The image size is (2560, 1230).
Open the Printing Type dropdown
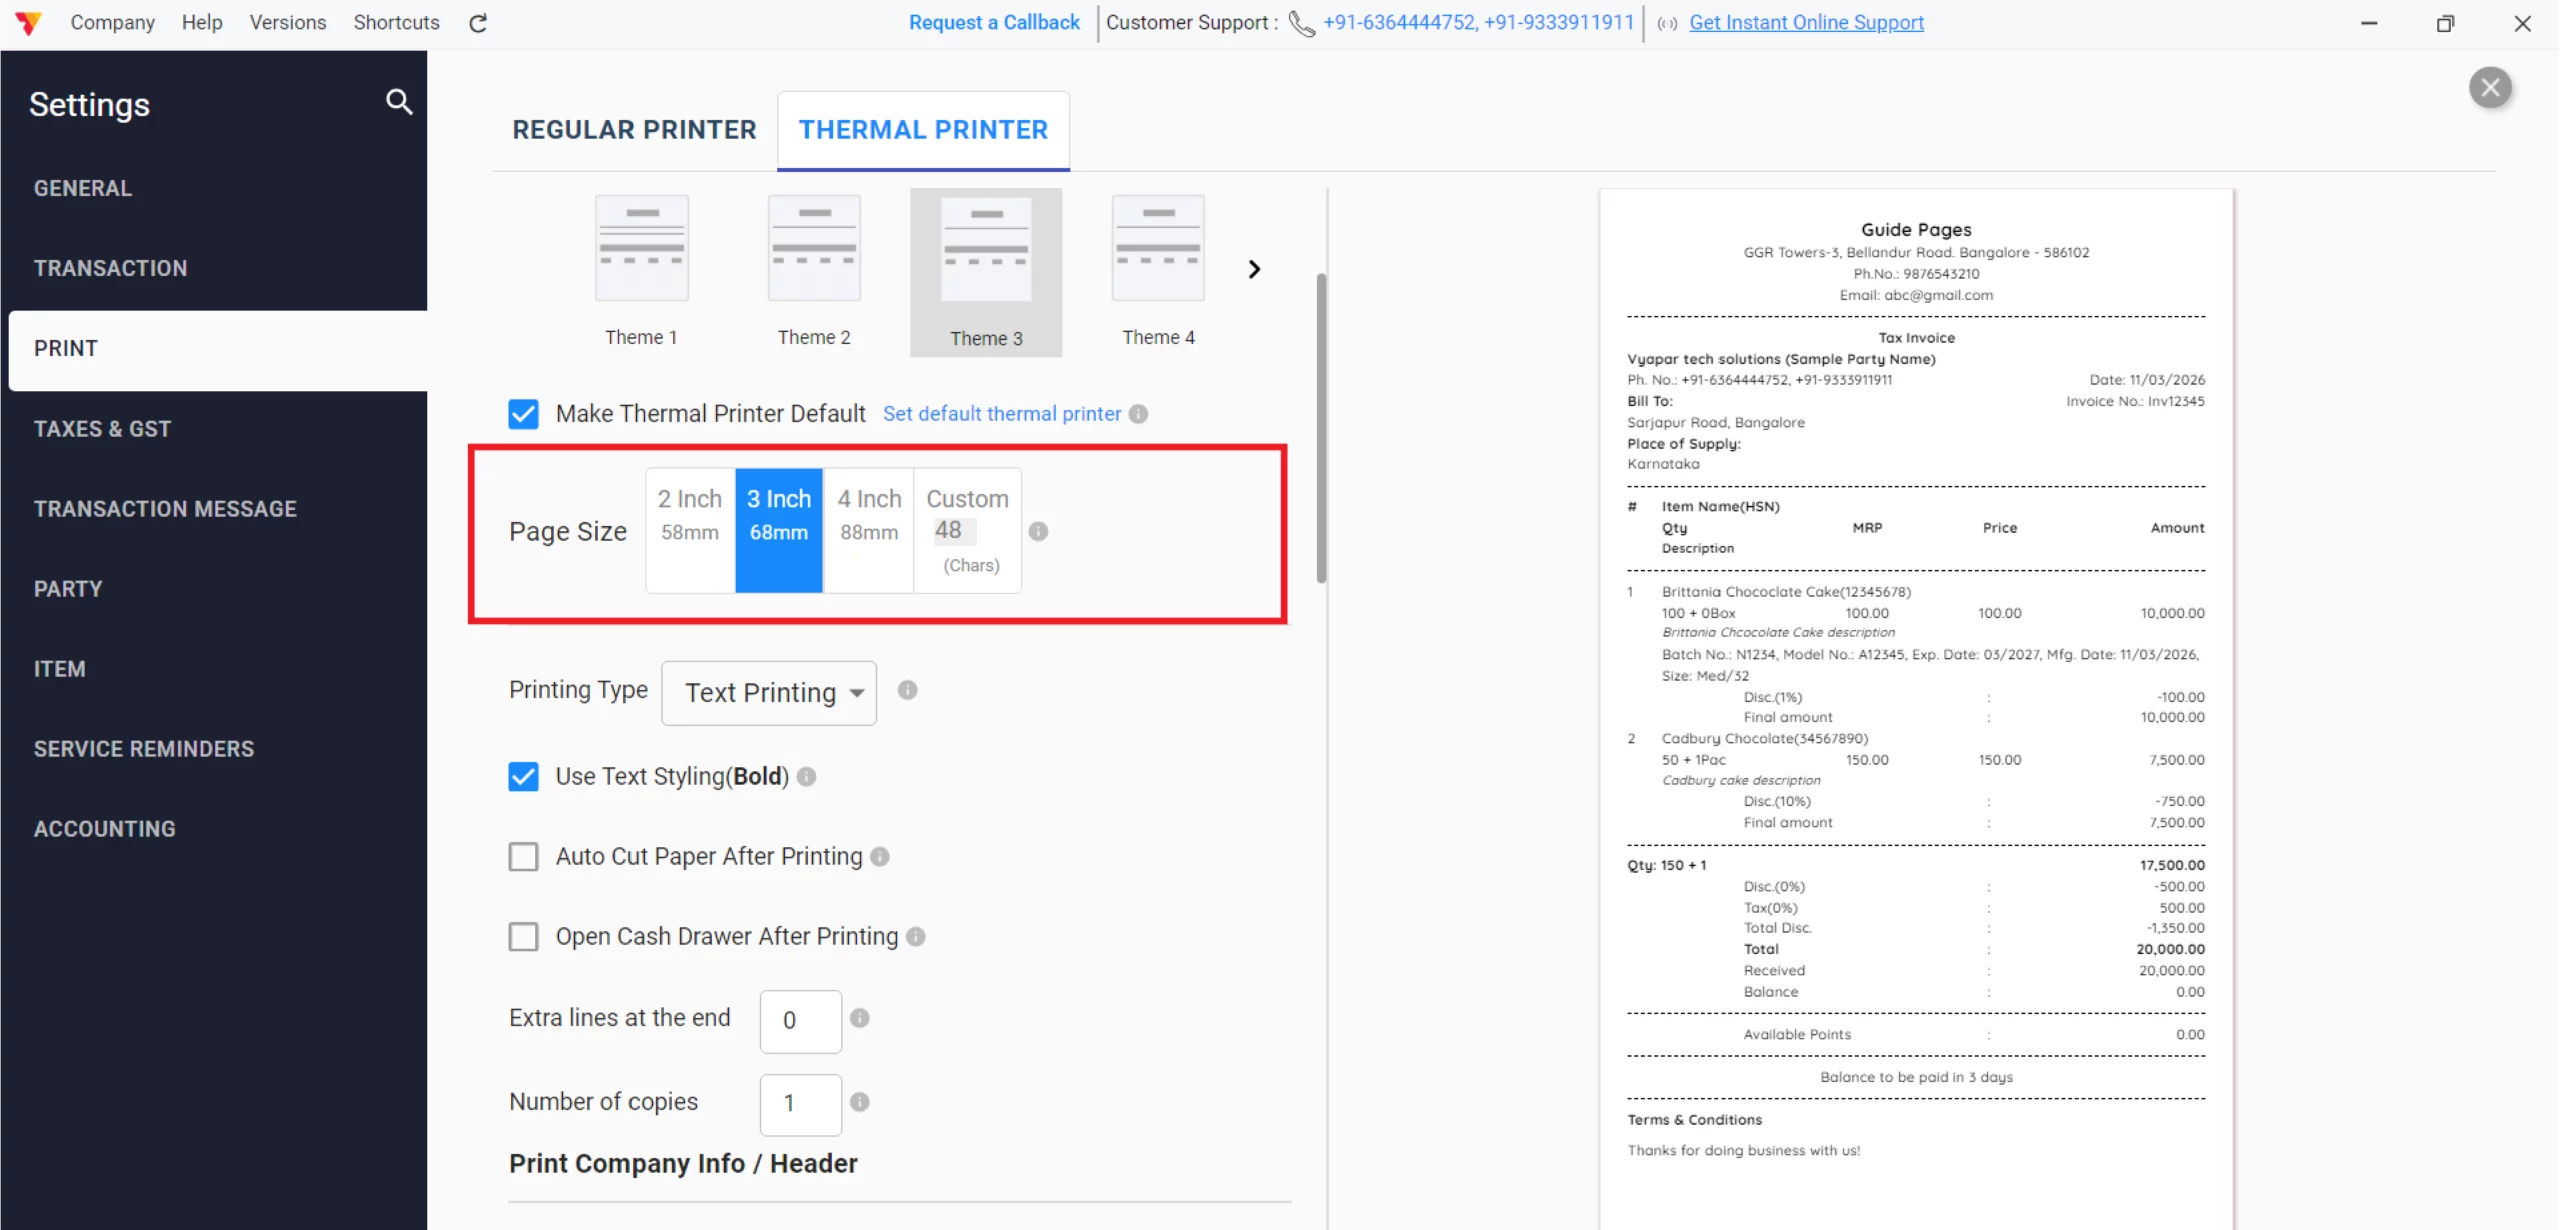pyautogui.click(x=768, y=692)
